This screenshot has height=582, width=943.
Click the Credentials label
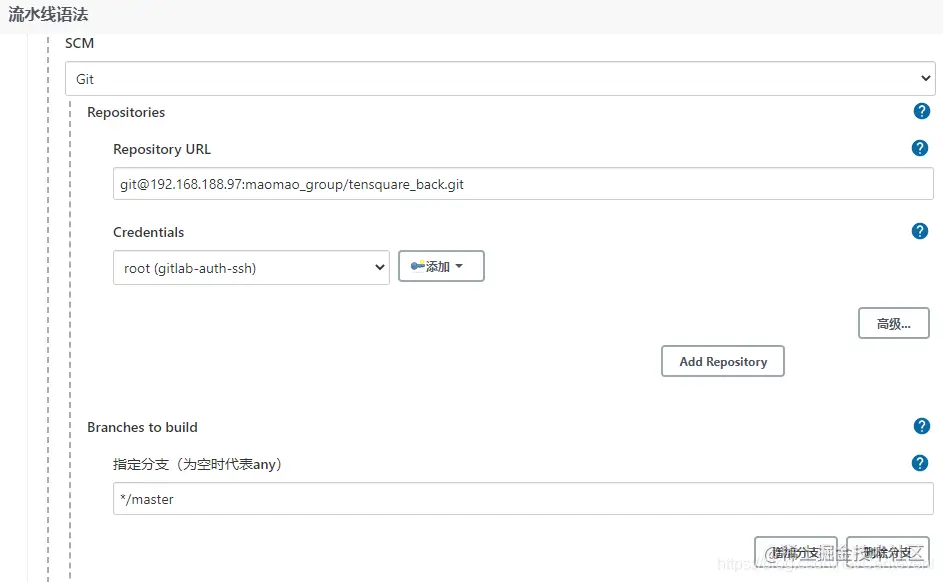point(149,232)
